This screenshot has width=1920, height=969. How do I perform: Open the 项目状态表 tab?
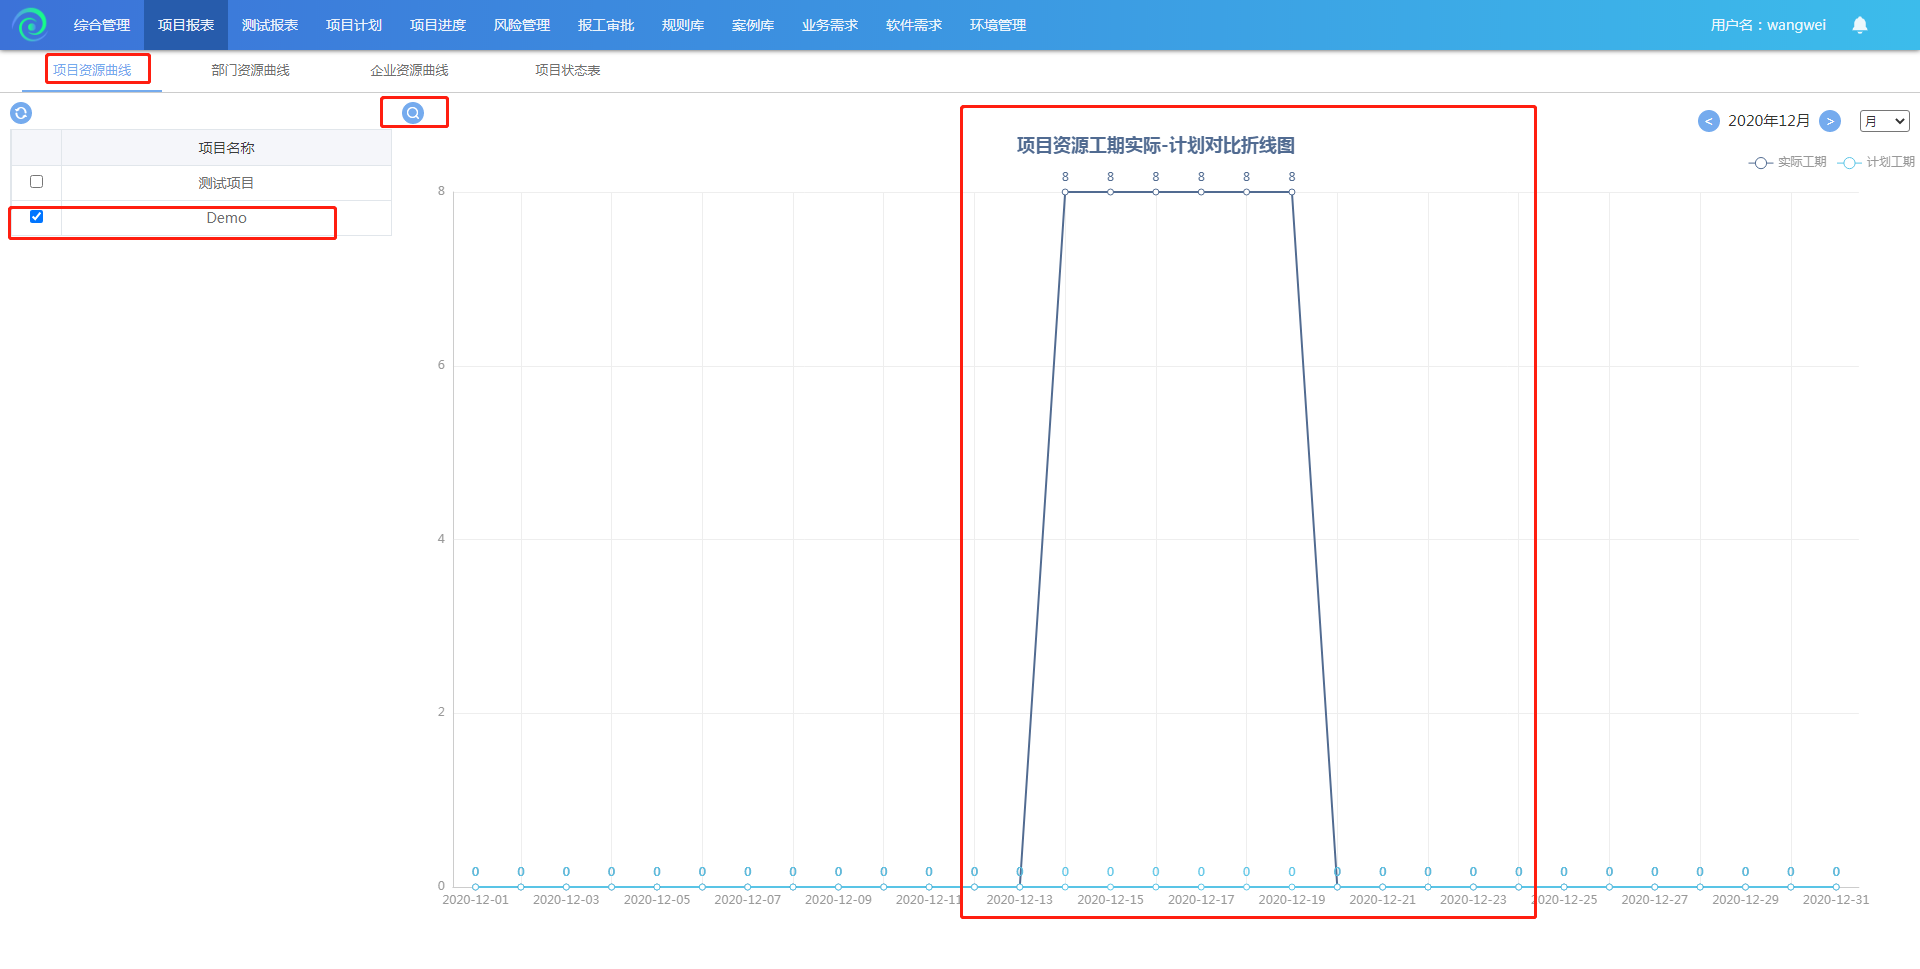(x=567, y=70)
